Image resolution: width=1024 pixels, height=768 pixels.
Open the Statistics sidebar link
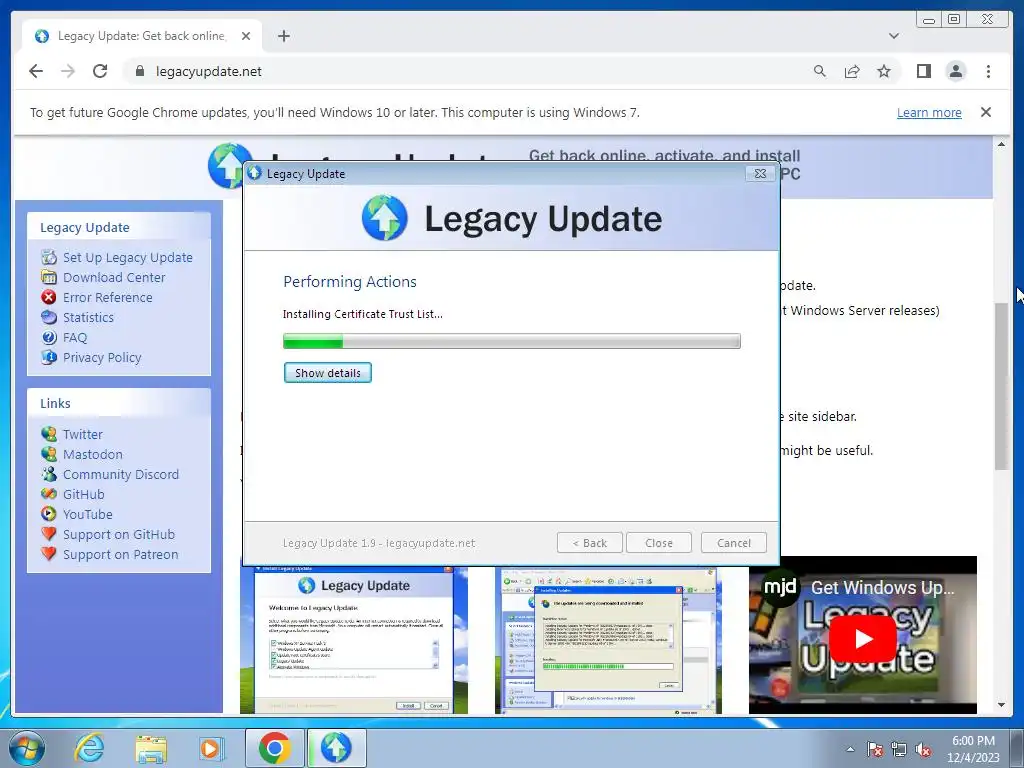click(x=88, y=317)
